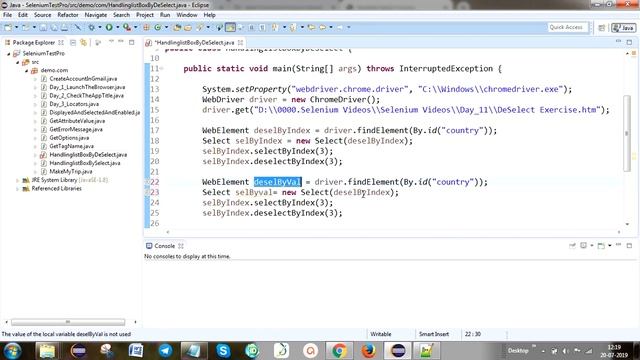Click the Save toolbar icon
The image size is (640, 360).
tap(43, 27)
